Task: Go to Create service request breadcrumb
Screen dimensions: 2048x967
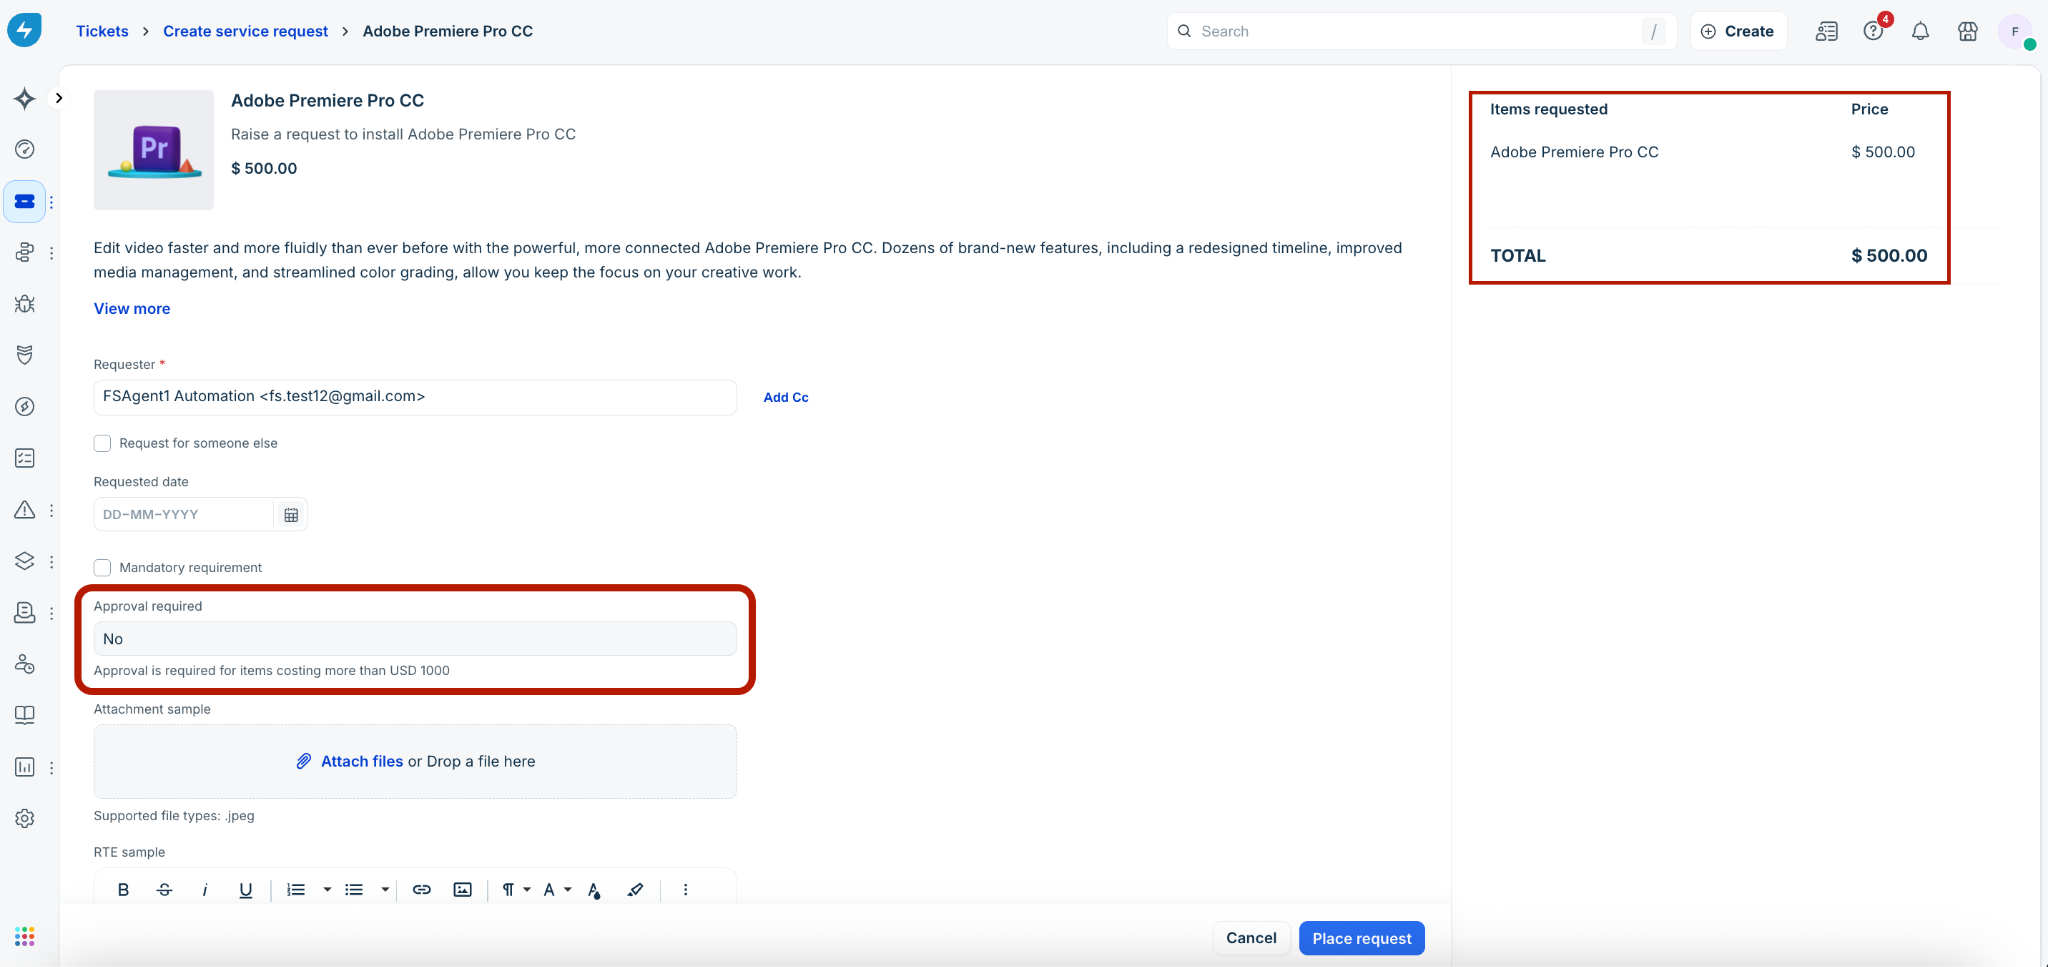Action: coord(245,31)
